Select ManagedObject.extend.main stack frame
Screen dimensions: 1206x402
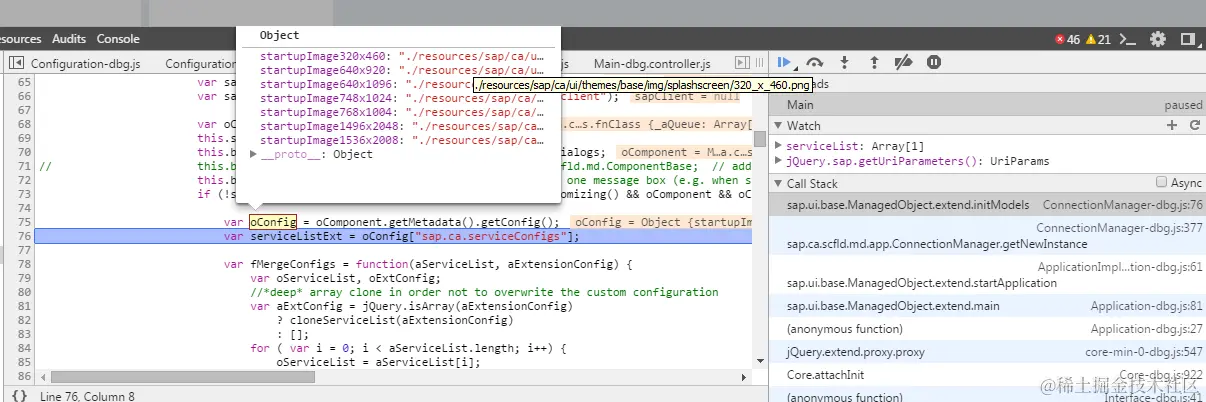pos(988,306)
